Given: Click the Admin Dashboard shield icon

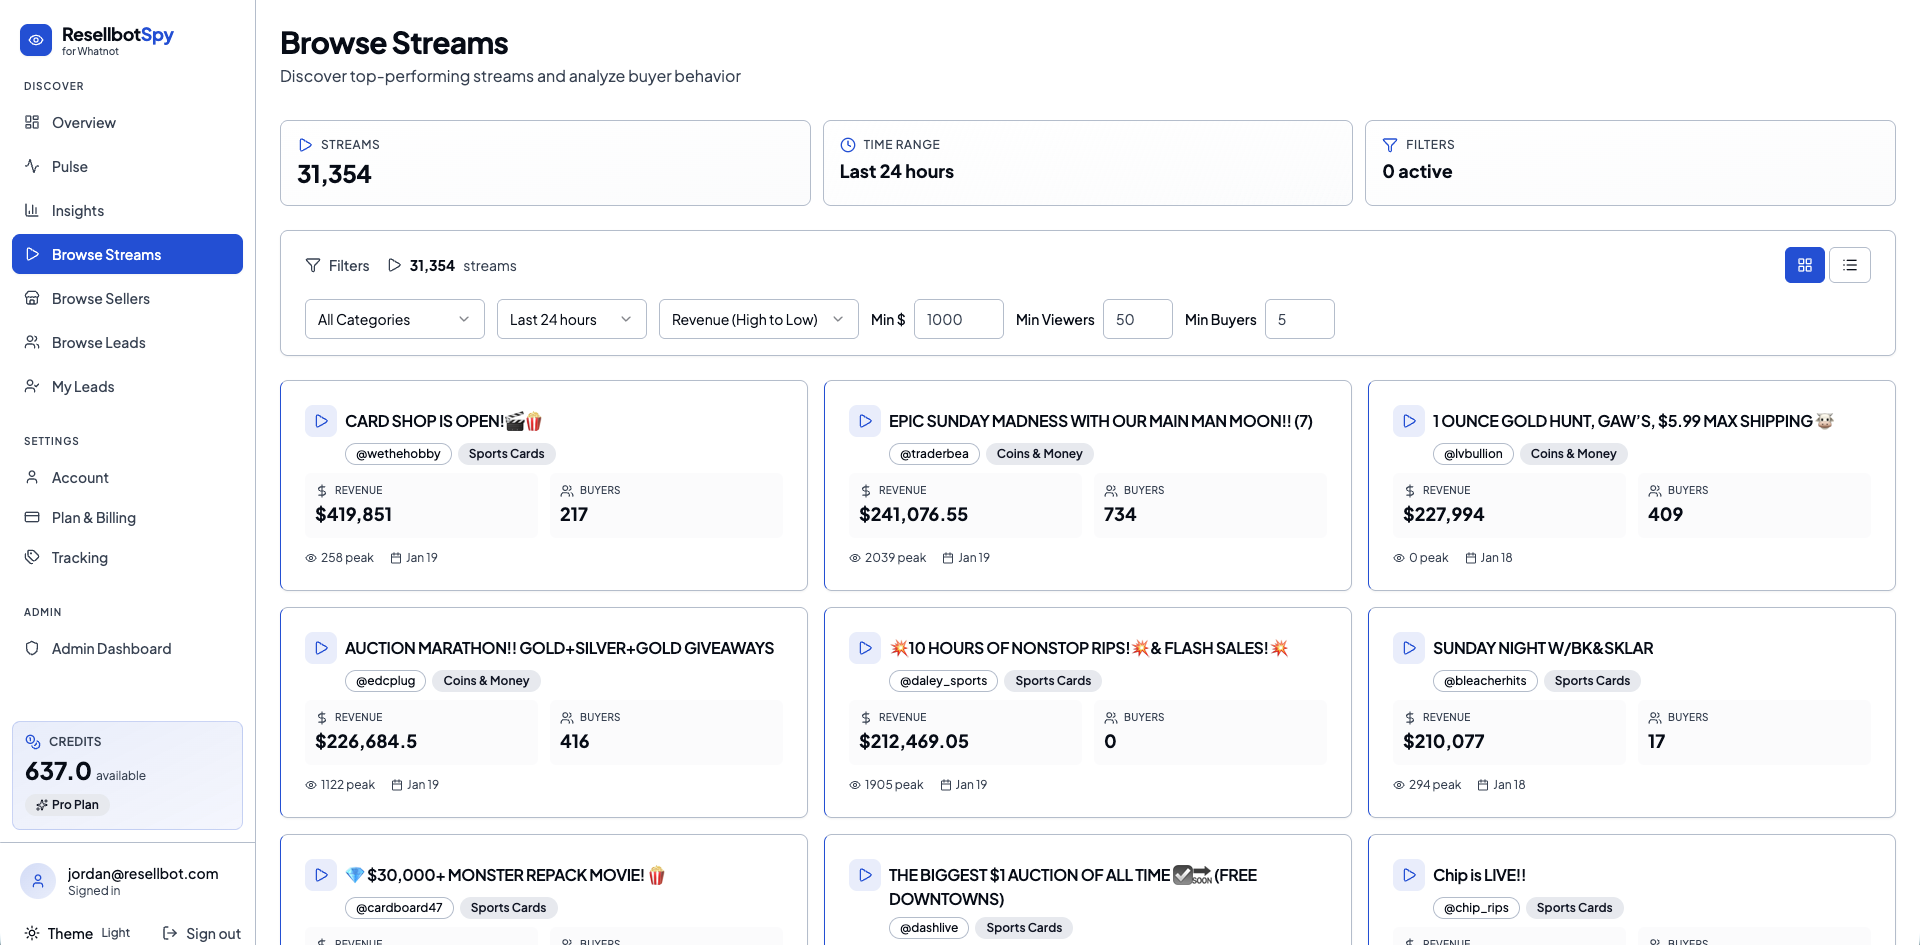Looking at the screenshot, I should 32,648.
